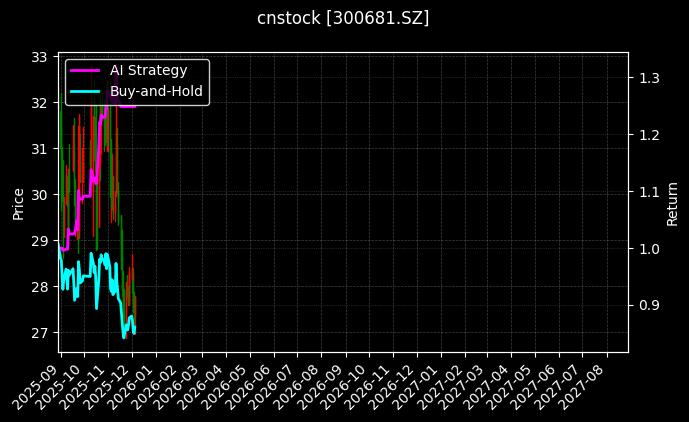Click date label 2027-07
Viewport: 689px width, 422px height.
(x=556, y=386)
